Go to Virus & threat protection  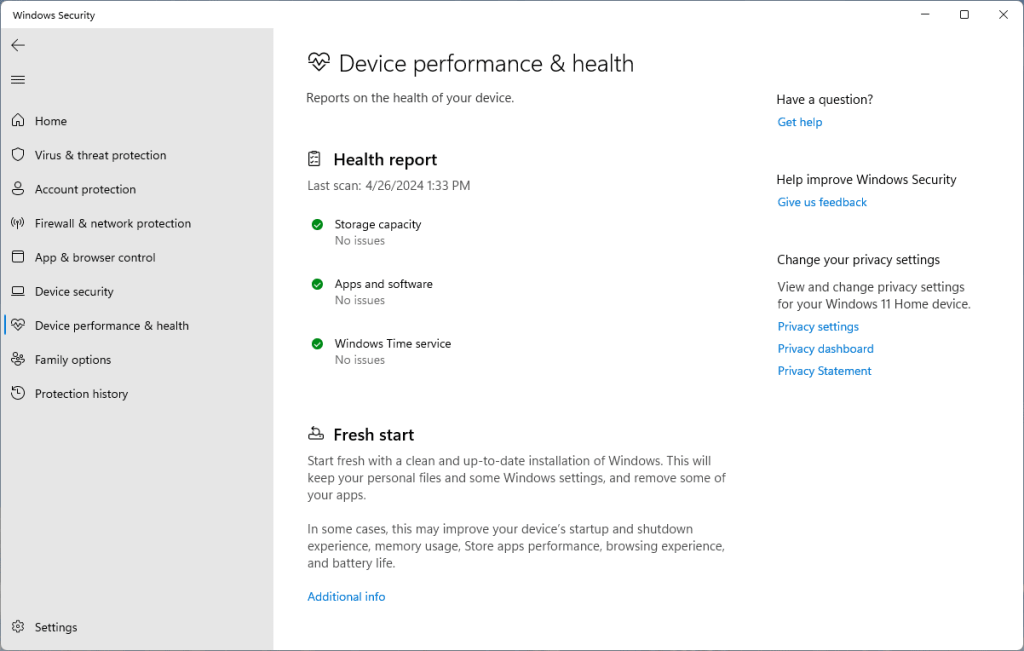coord(101,155)
